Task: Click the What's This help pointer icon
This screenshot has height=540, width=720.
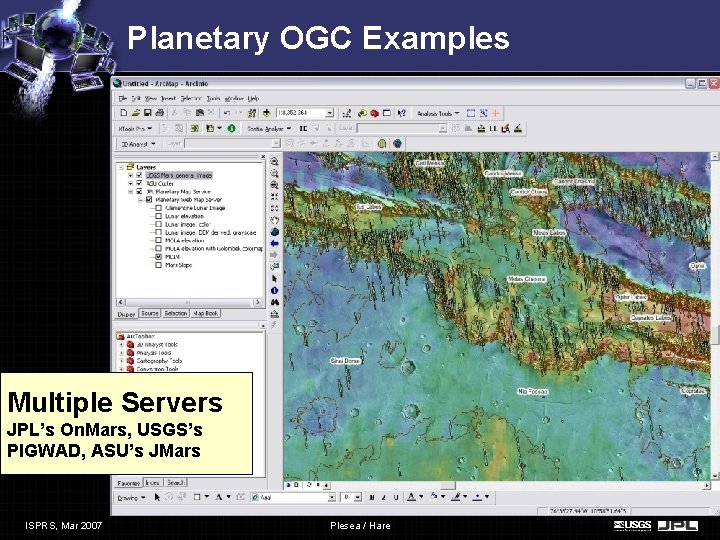Action: pos(402,113)
